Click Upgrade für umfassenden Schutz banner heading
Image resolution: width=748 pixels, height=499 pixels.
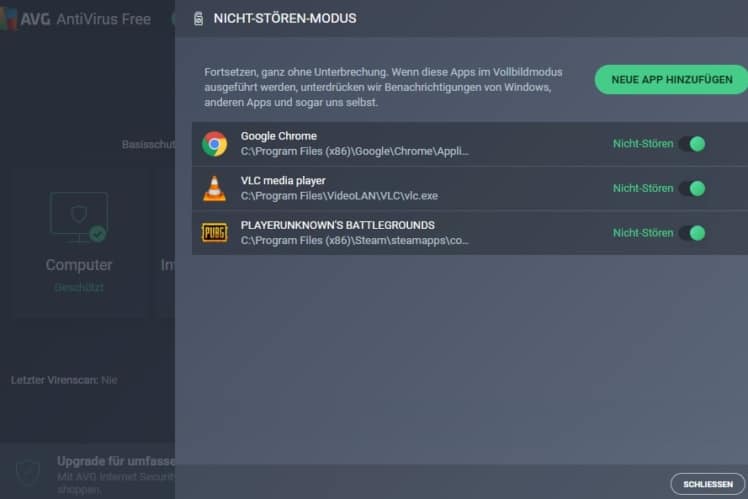[116, 461]
